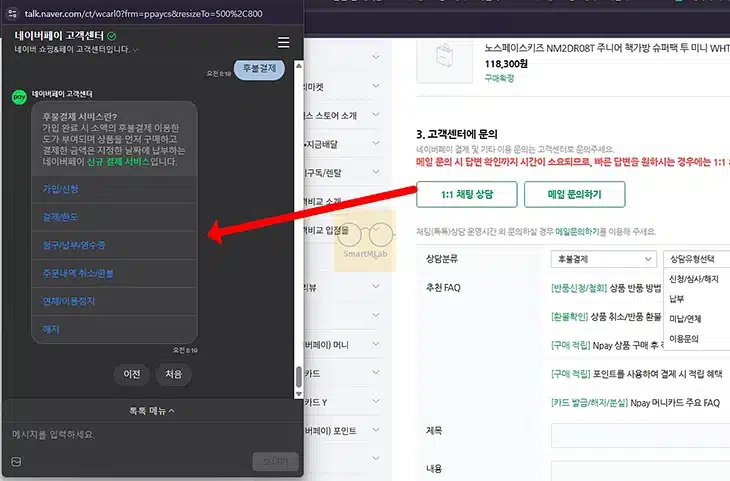This screenshot has height=481, width=730.
Task: Select 연체/이용정지 option in chat
Action: (114, 301)
